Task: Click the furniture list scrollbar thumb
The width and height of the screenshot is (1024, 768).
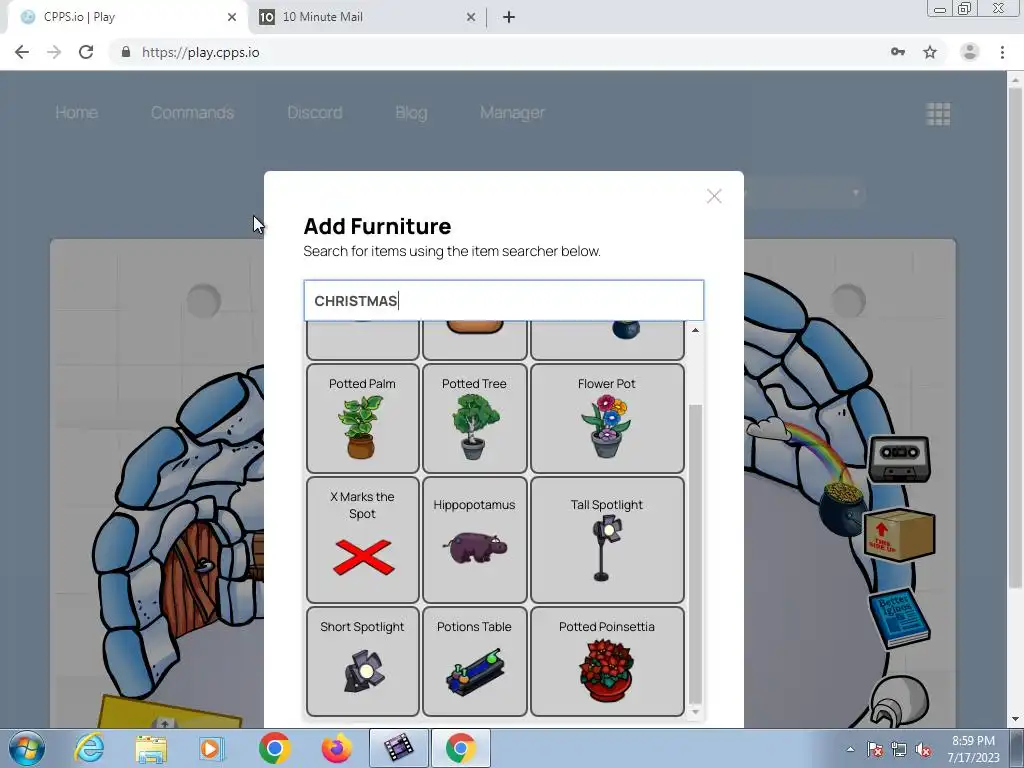Action: pos(696,554)
